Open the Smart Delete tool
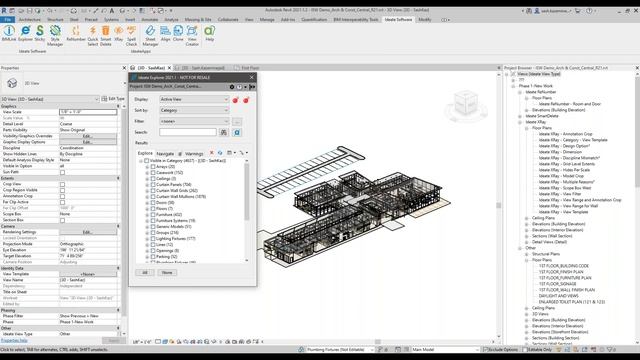Viewport: 640px width, 360px height. click(x=106, y=36)
